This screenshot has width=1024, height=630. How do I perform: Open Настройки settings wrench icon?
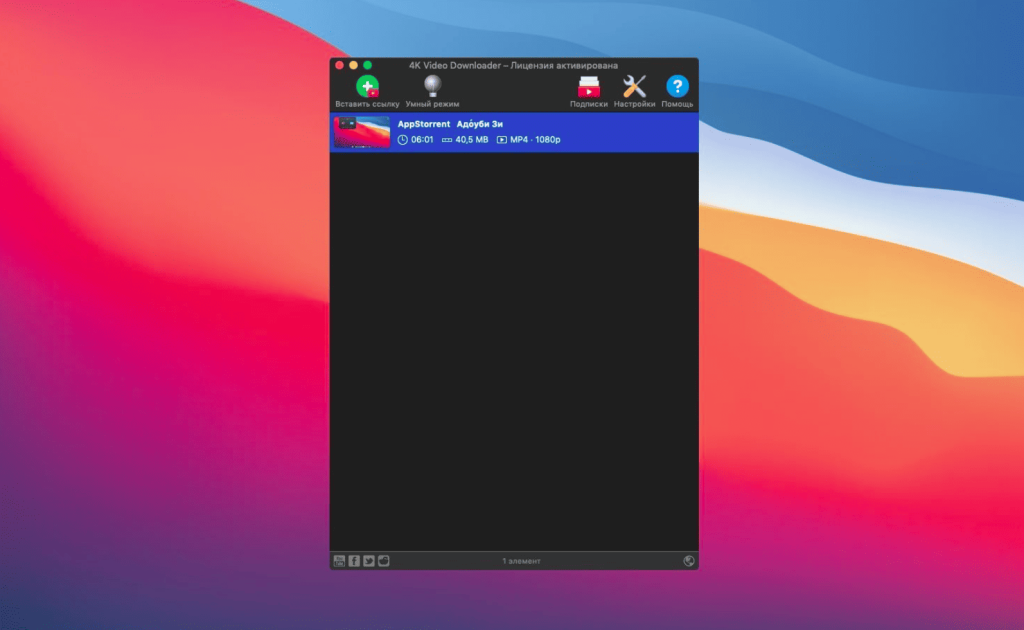click(x=633, y=86)
